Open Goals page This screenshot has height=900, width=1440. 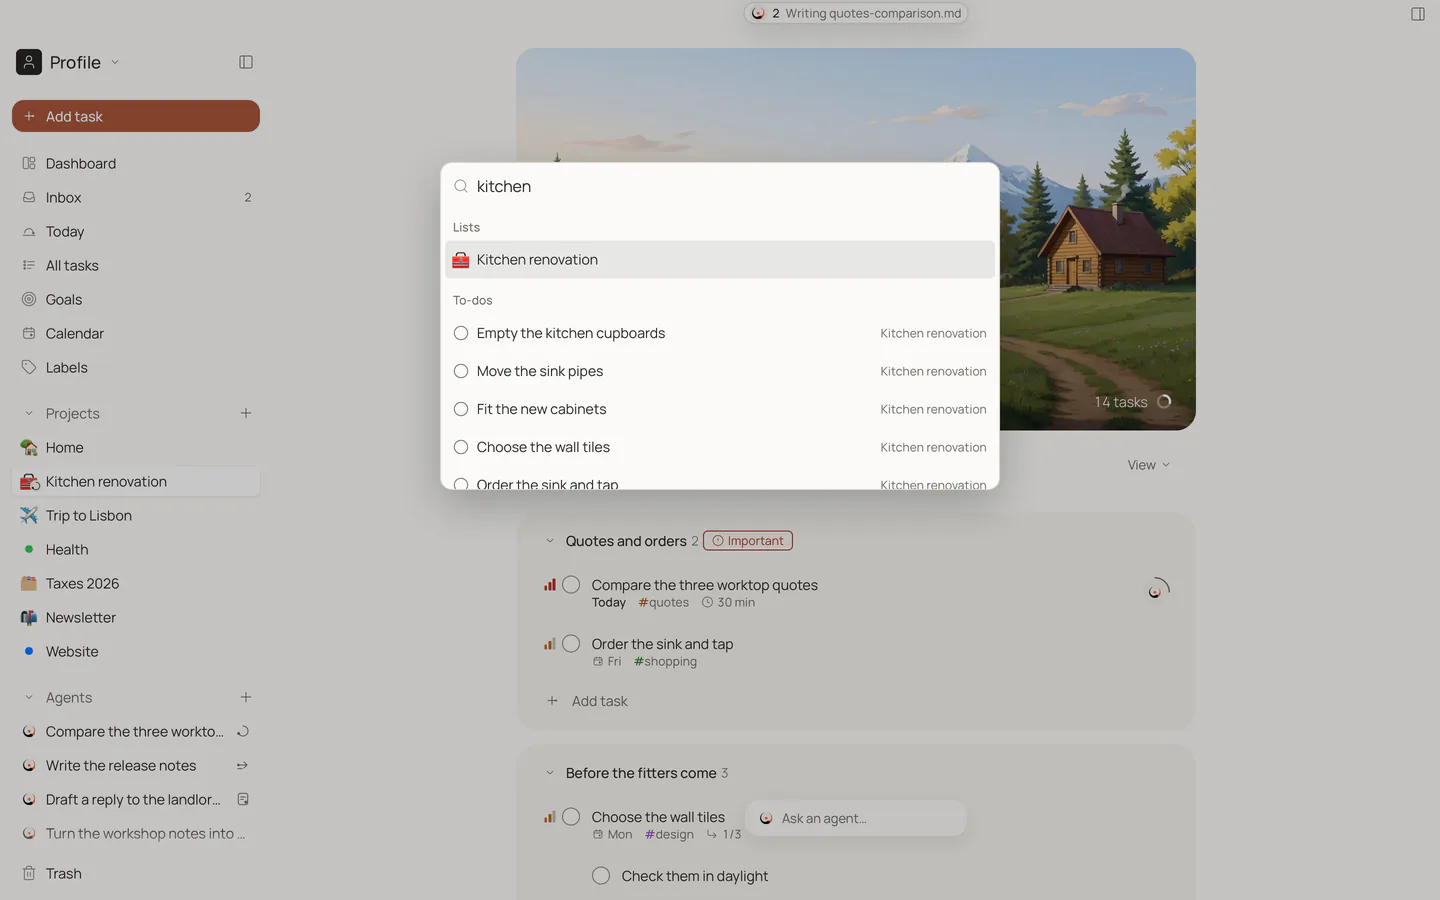pos(136,299)
